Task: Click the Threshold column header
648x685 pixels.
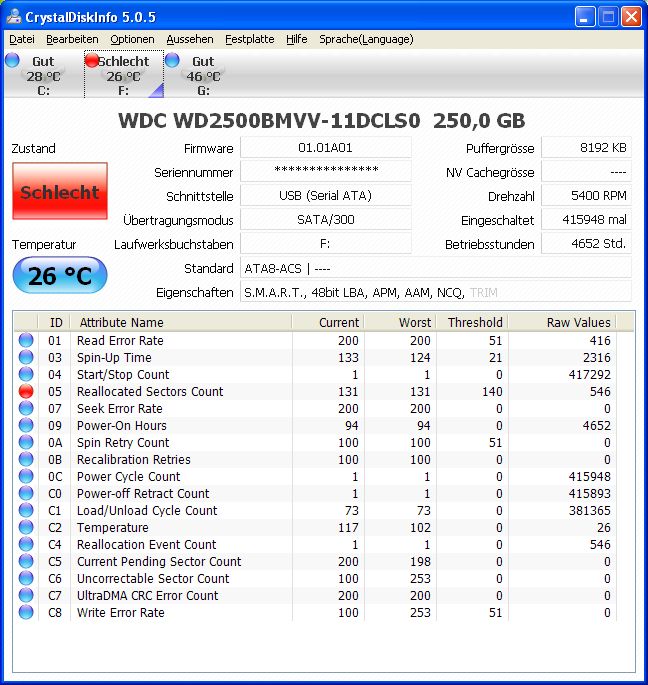Action: coord(472,322)
